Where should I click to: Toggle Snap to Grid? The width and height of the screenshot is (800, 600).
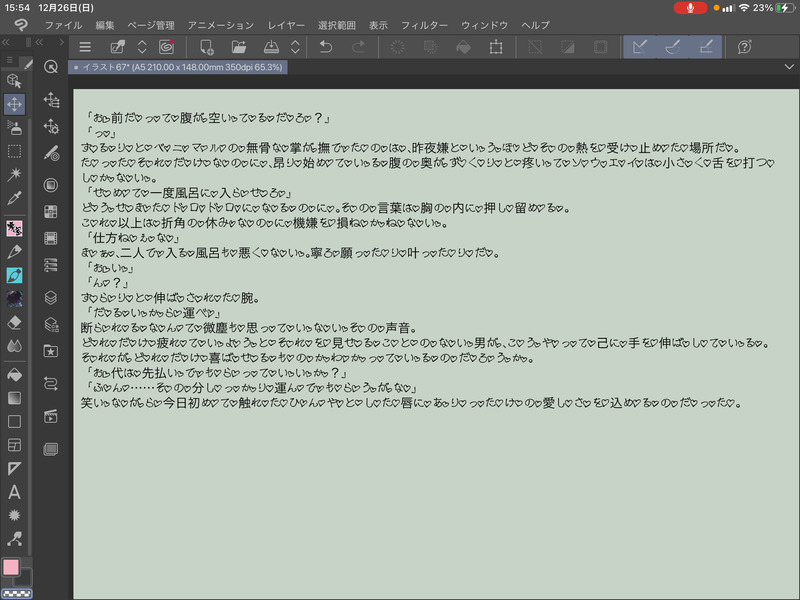tap(706, 47)
